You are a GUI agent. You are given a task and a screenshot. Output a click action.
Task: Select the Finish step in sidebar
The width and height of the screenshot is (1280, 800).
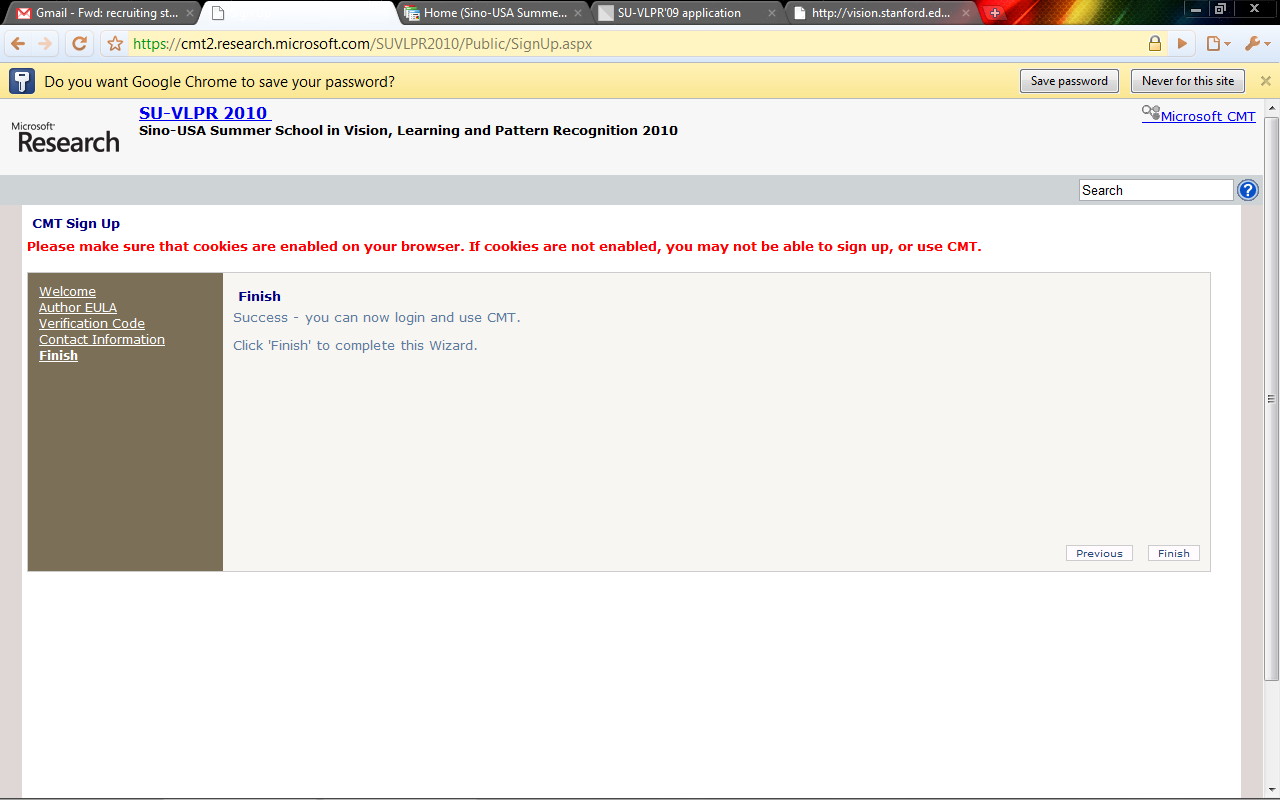point(58,356)
